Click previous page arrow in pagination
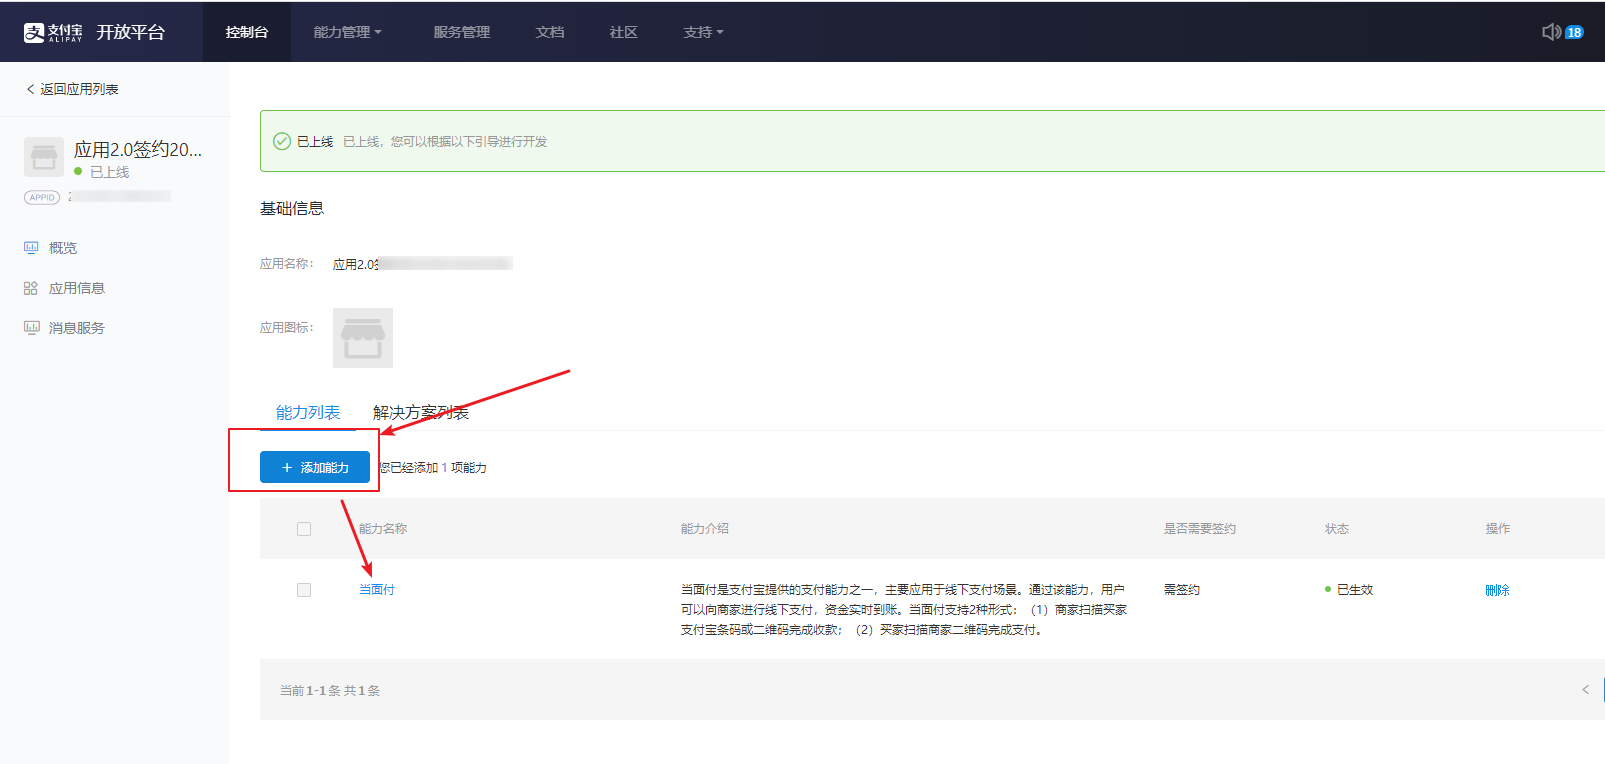The width and height of the screenshot is (1605, 764). [x=1585, y=689]
